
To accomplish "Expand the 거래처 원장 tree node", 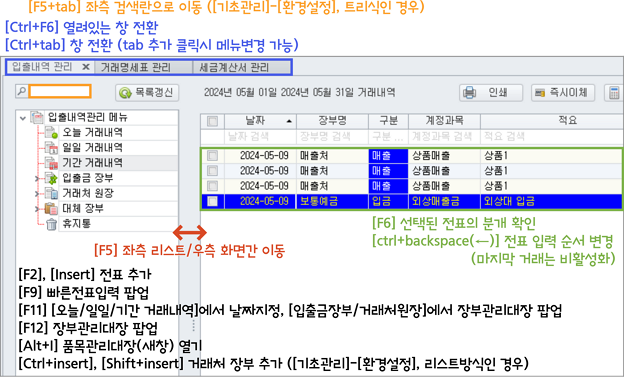I will pos(37,193).
